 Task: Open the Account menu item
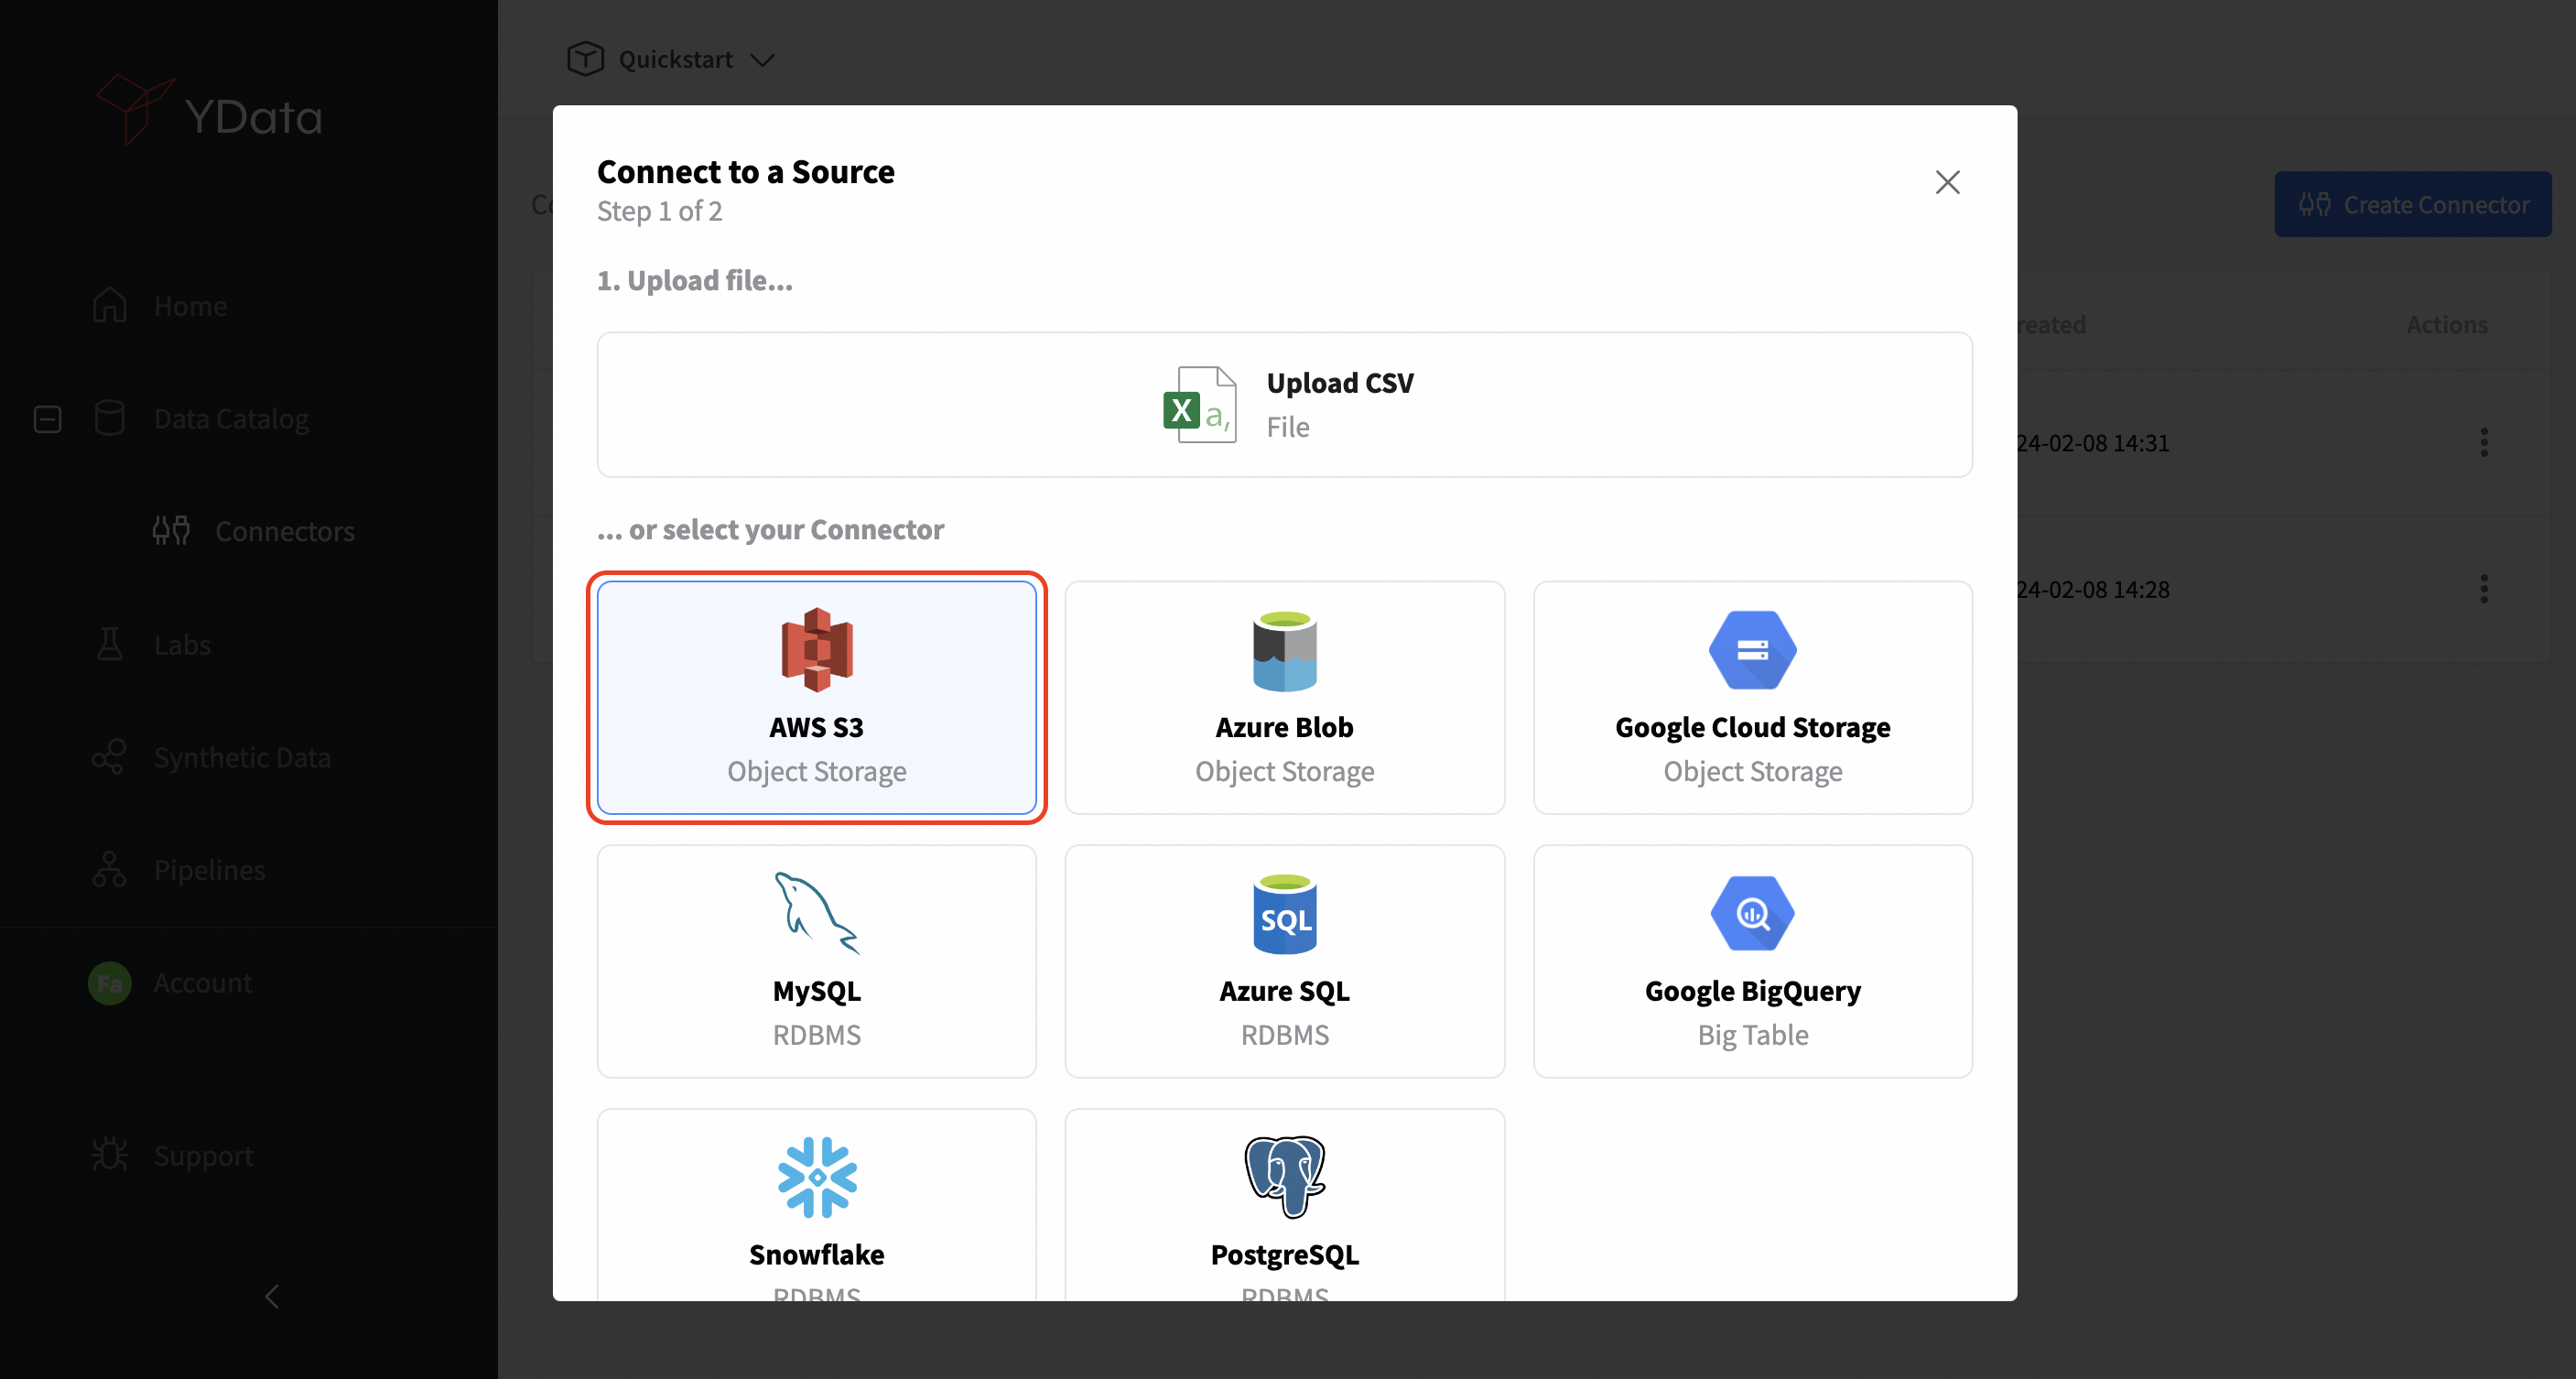click(x=202, y=983)
